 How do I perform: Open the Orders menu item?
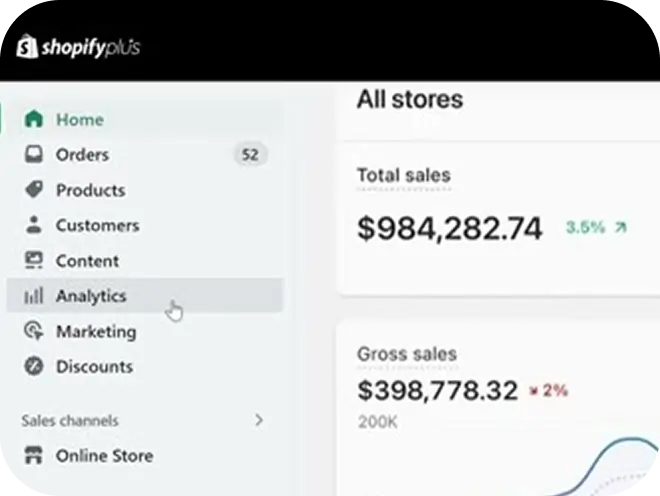[82, 155]
